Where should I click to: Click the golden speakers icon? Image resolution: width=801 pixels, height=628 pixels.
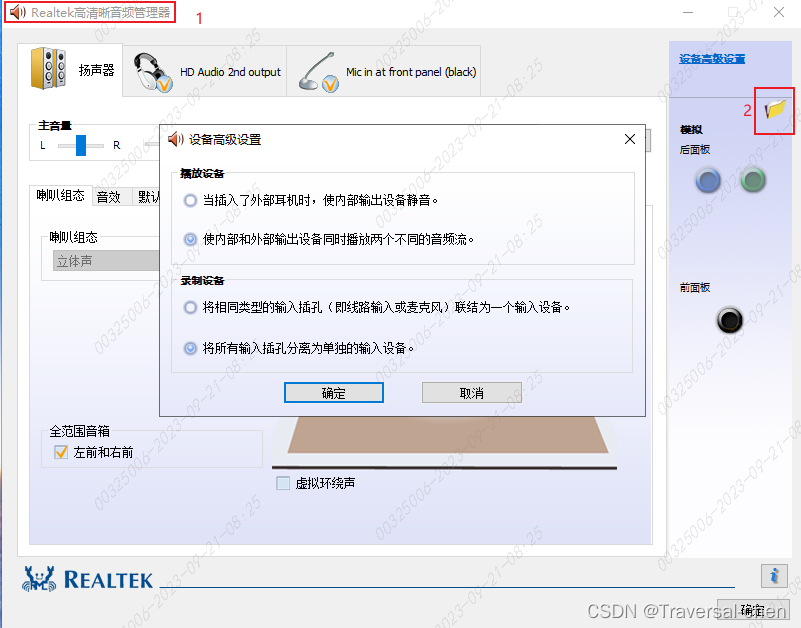(x=49, y=68)
